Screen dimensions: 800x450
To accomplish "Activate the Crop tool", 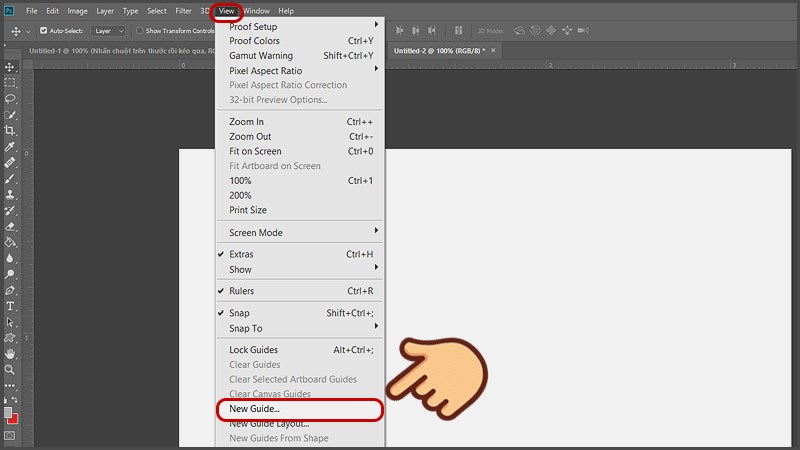I will pyautogui.click(x=10, y=131).
